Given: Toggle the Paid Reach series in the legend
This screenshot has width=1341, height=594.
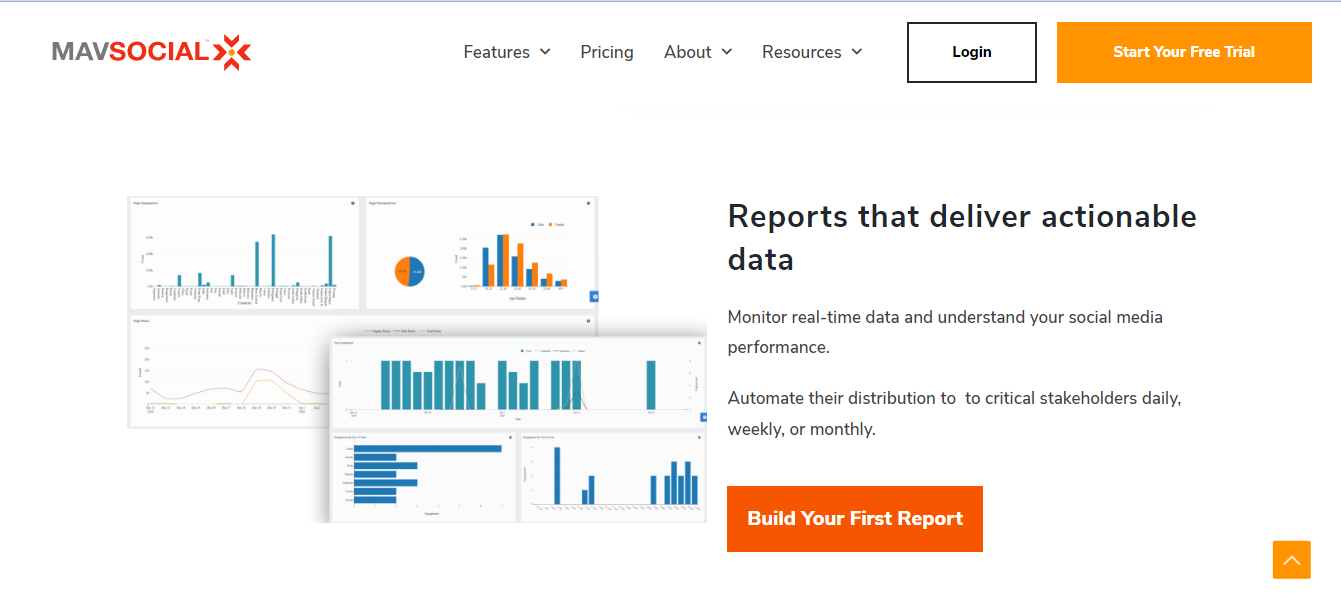Looking at the screenshot, I should 405,330.
